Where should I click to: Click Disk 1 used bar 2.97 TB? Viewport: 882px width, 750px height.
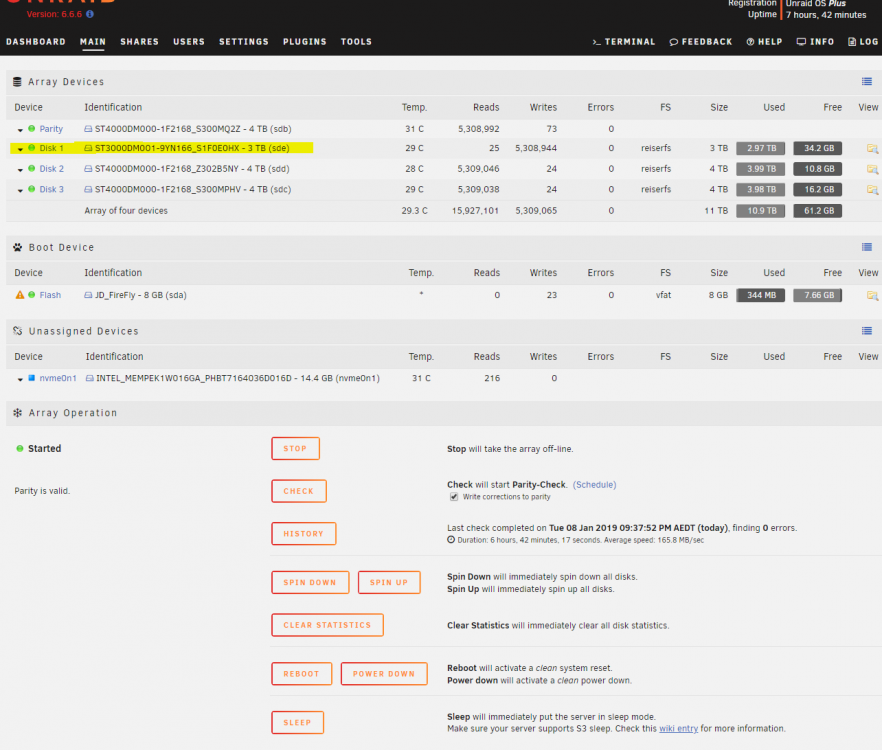tap(760, 149)
